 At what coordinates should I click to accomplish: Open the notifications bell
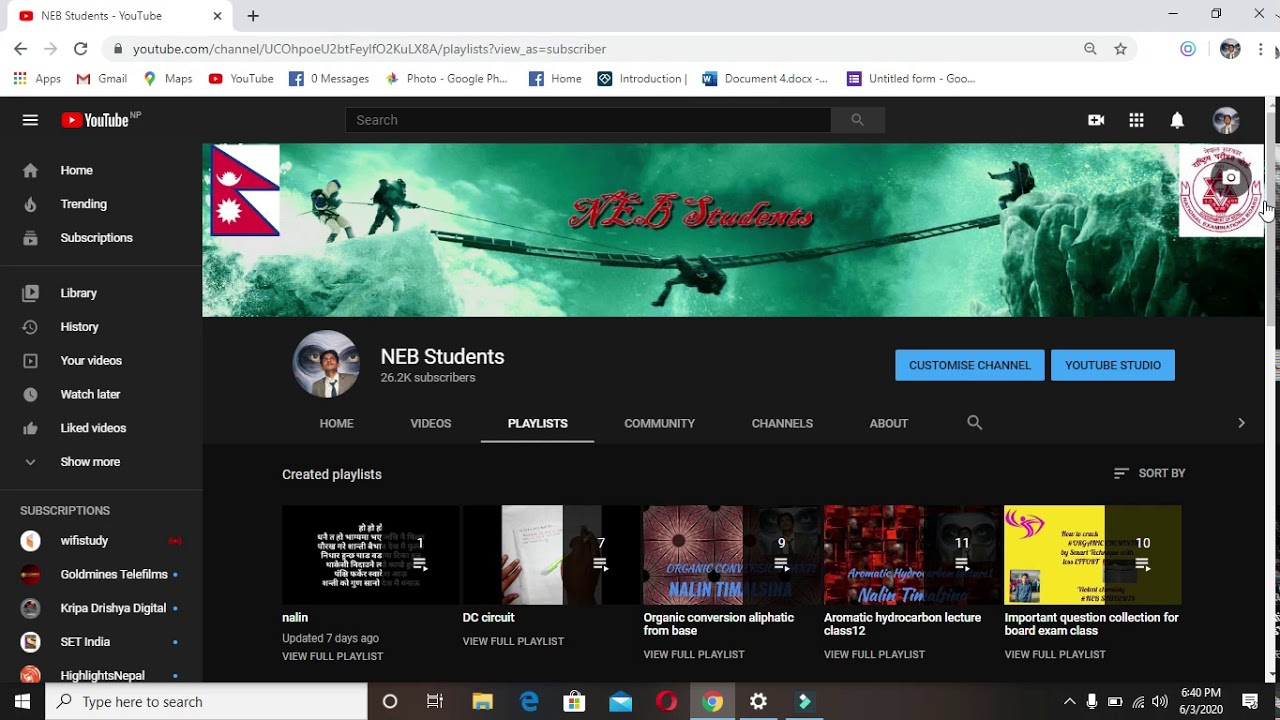tap(1177, 120)
